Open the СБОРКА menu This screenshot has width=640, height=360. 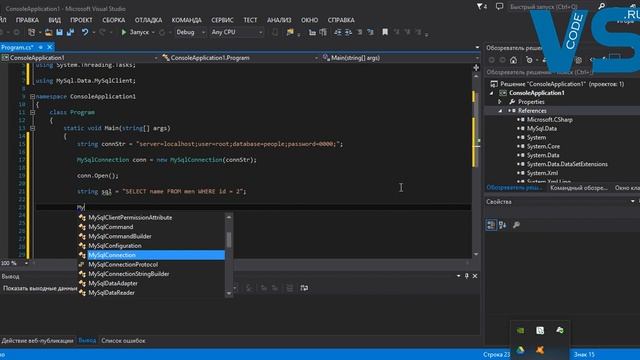[113, 20]
